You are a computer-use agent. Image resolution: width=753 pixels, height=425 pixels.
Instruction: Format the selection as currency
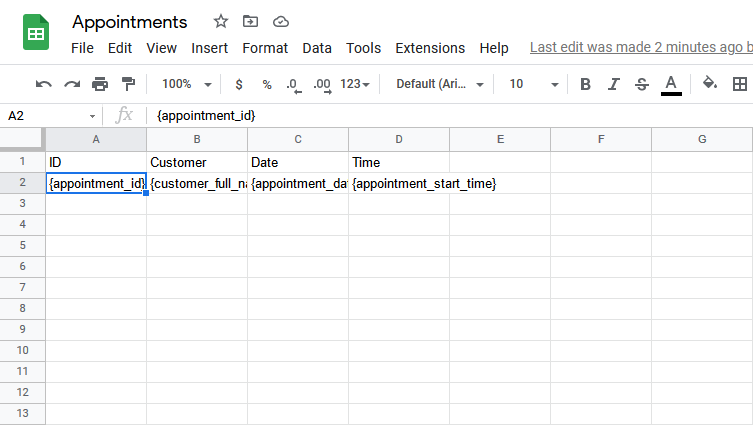click(x=238, y=84)
